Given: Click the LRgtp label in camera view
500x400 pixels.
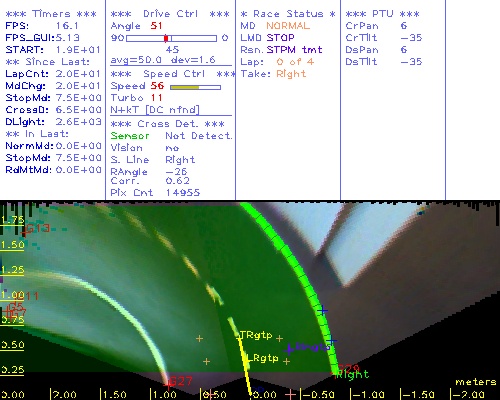Looking at the screenshot, I should [x=262, y=358].
